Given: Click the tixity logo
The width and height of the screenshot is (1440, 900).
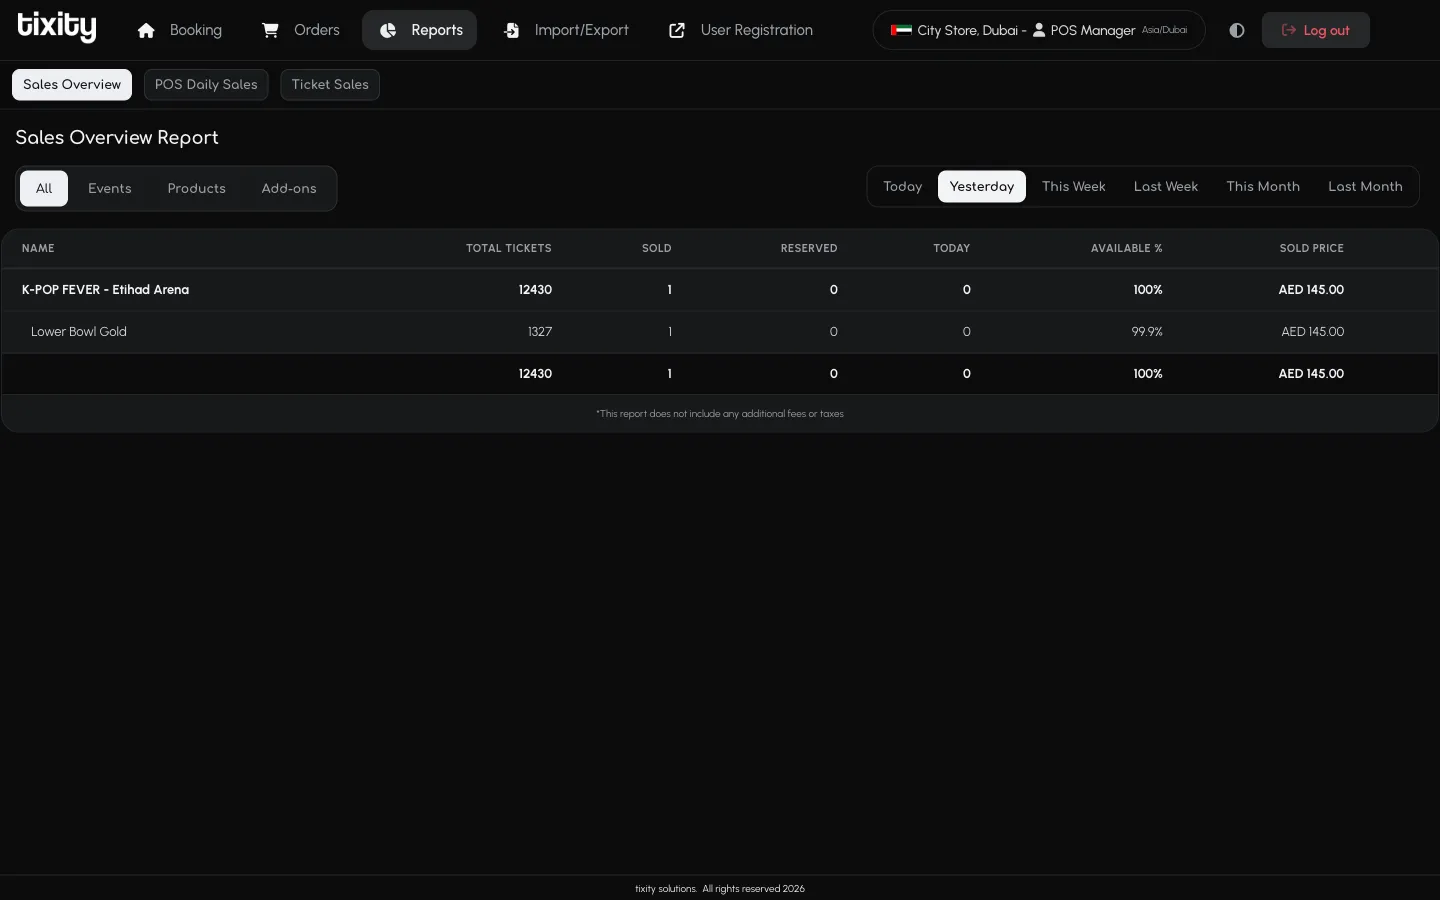Looking at the screenshot, I should 57,27.
